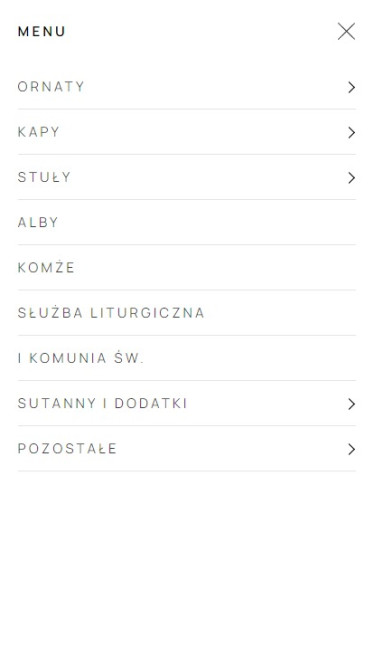The image size is (375, 666).
Task: Click empty white area below Pozostałe
Action: (x=187, y=565)
